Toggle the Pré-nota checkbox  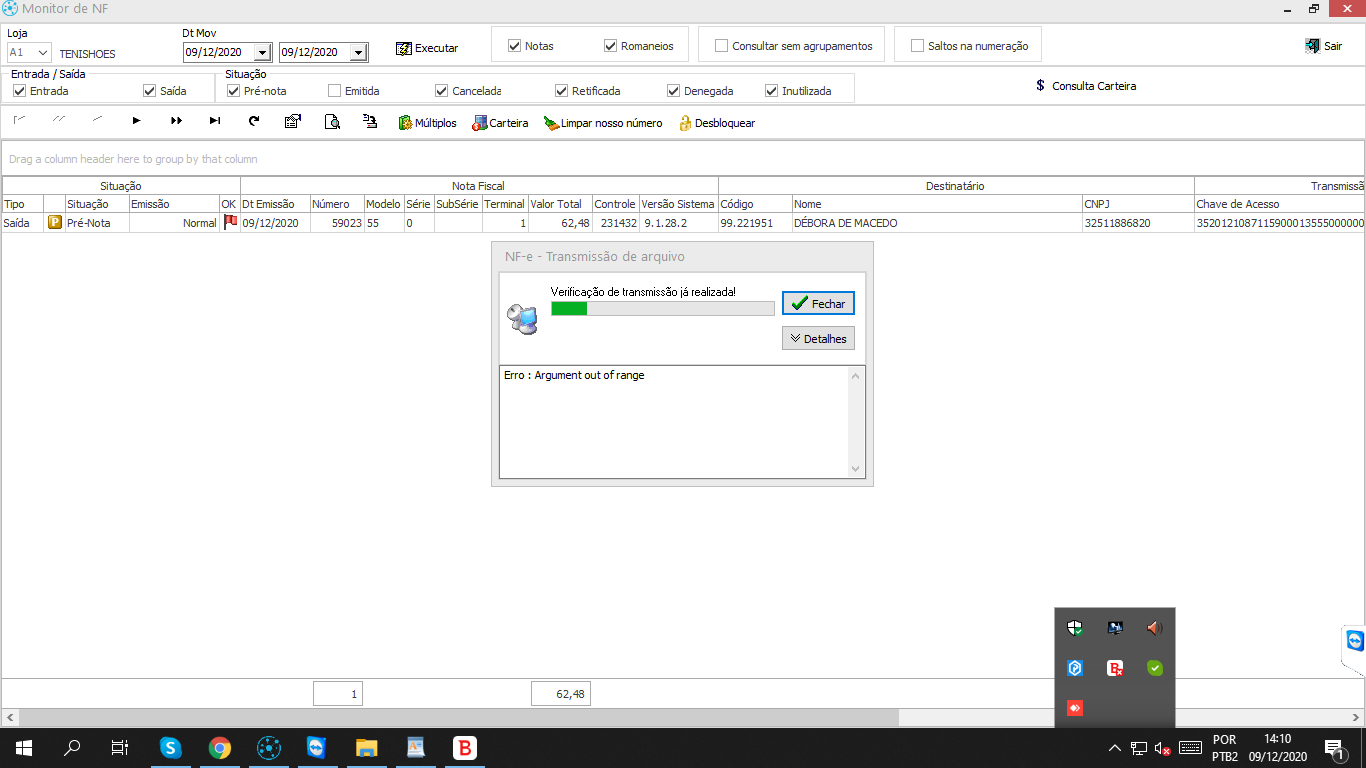(233, 91)
